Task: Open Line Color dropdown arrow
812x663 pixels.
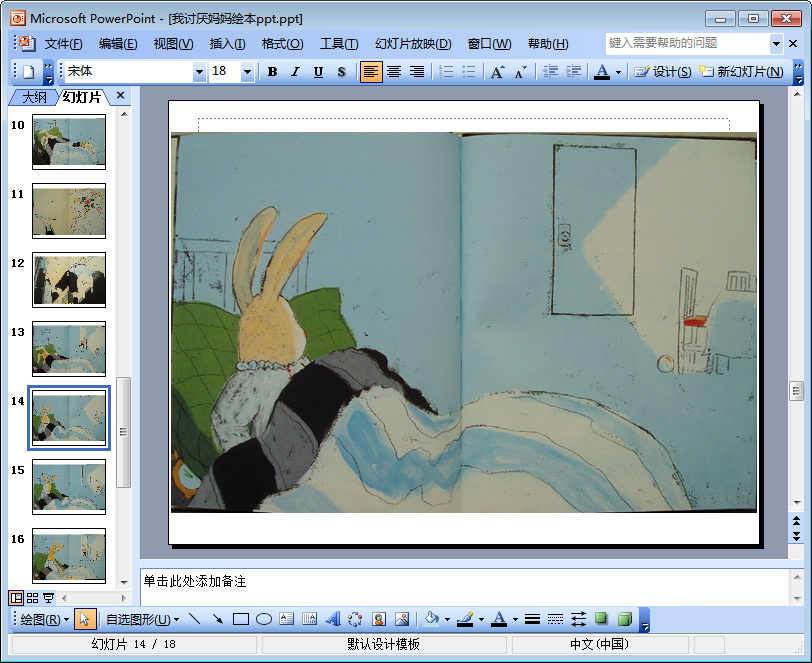Action: (482, 619)
